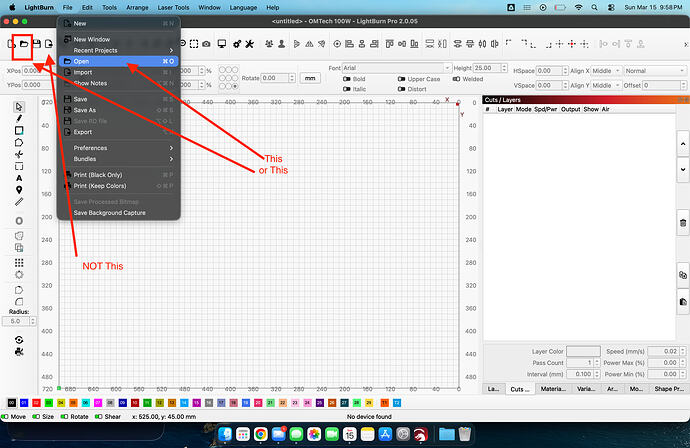The height and width of the screenshot is (448, 690).
Task: Select the Grid Array tool
Action: (19, 263)
